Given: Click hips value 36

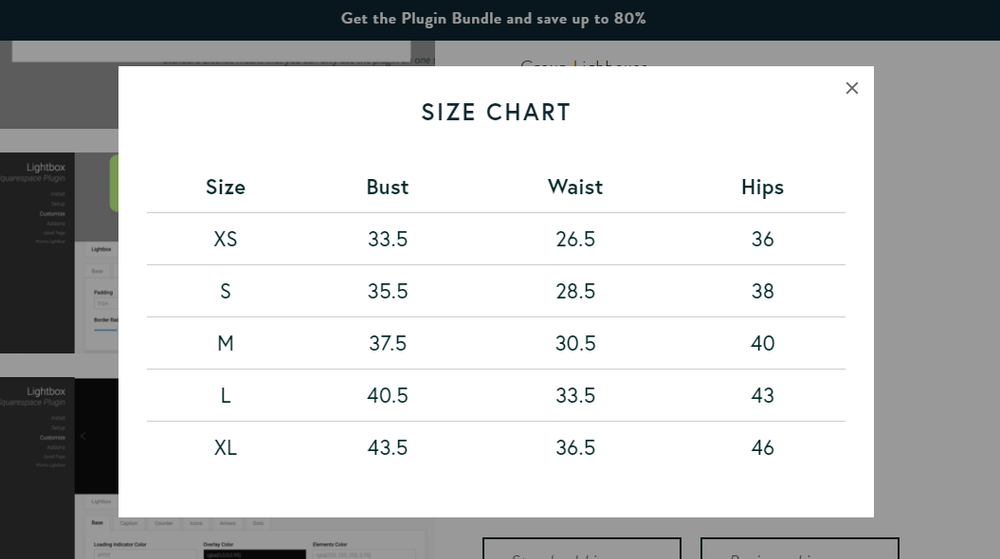Looking at the screenshot, I should point(762,239).
